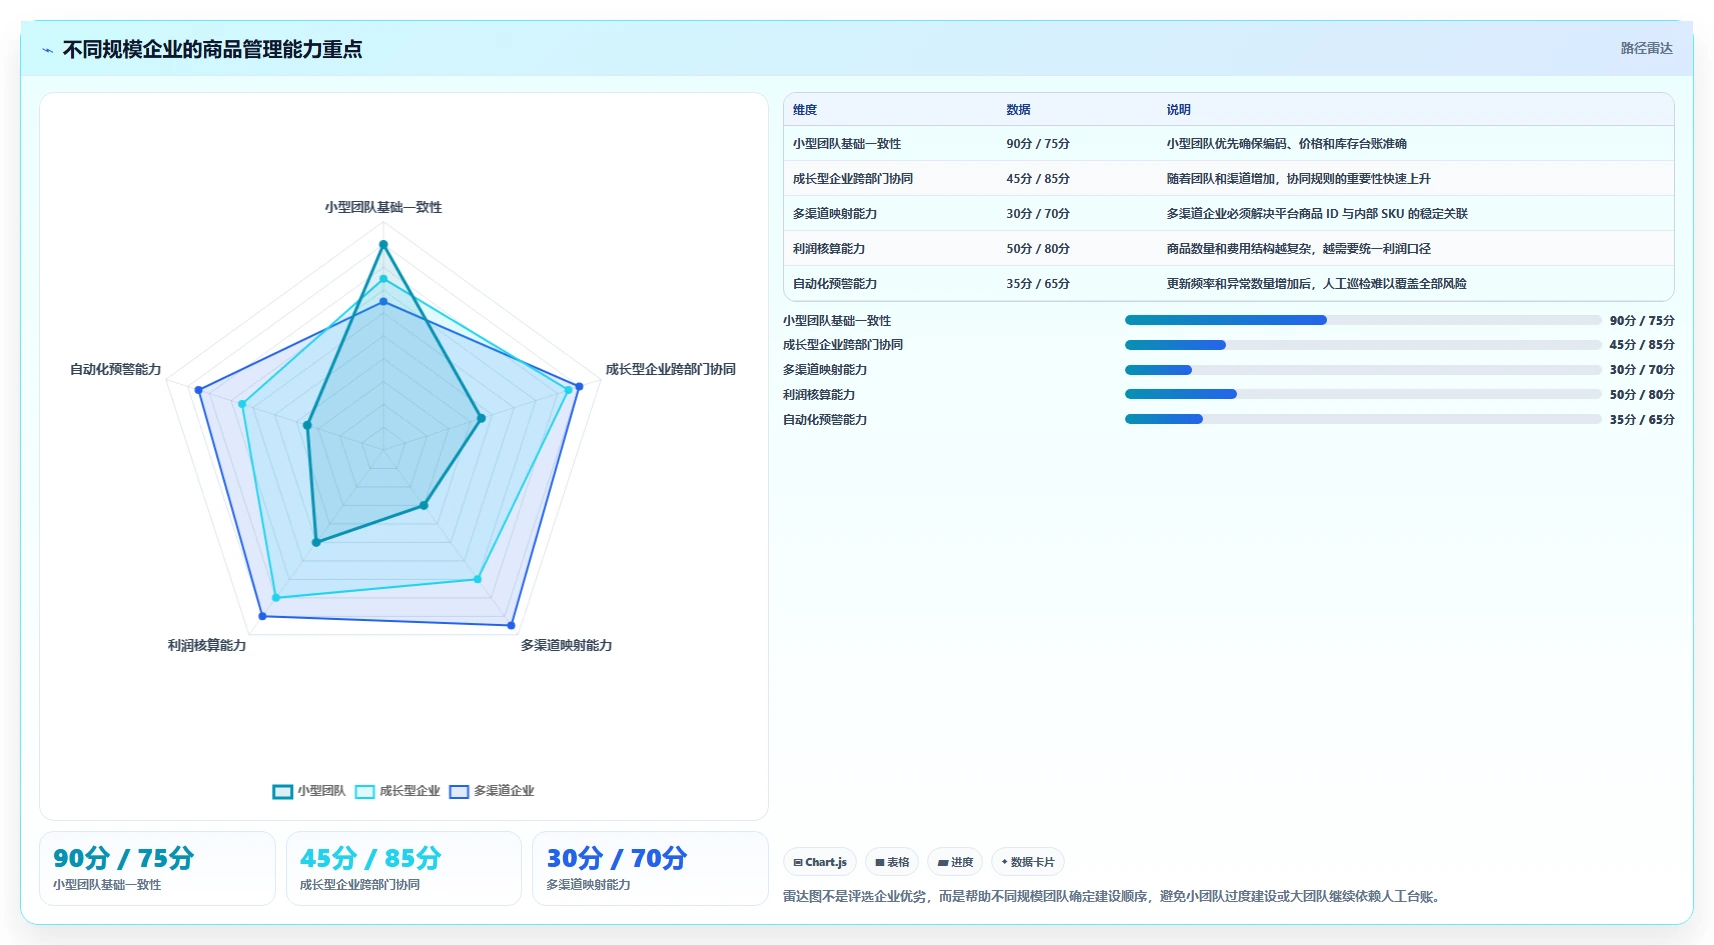The width and height of the screenshot is (1714, 945).
Task: Click 多渠道企业 data point on 多渠道映射能力 axis
Action: [511, 626]
